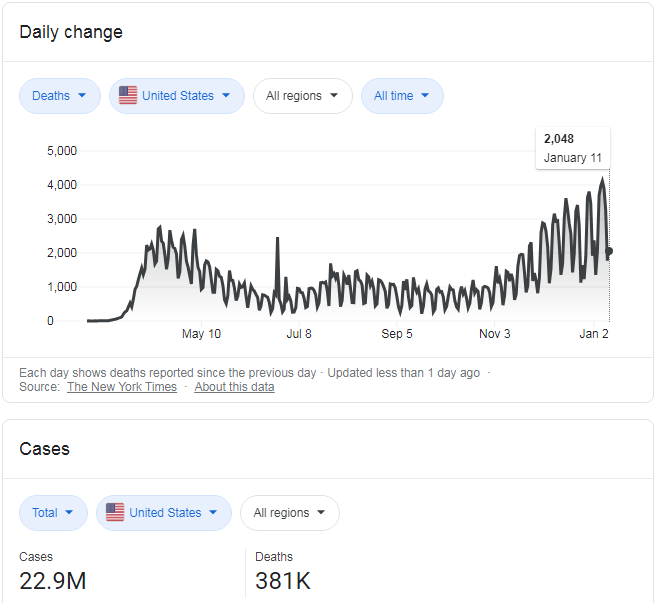
Task: Click the 2,000 y-axis label
Action: coord(62,253)
